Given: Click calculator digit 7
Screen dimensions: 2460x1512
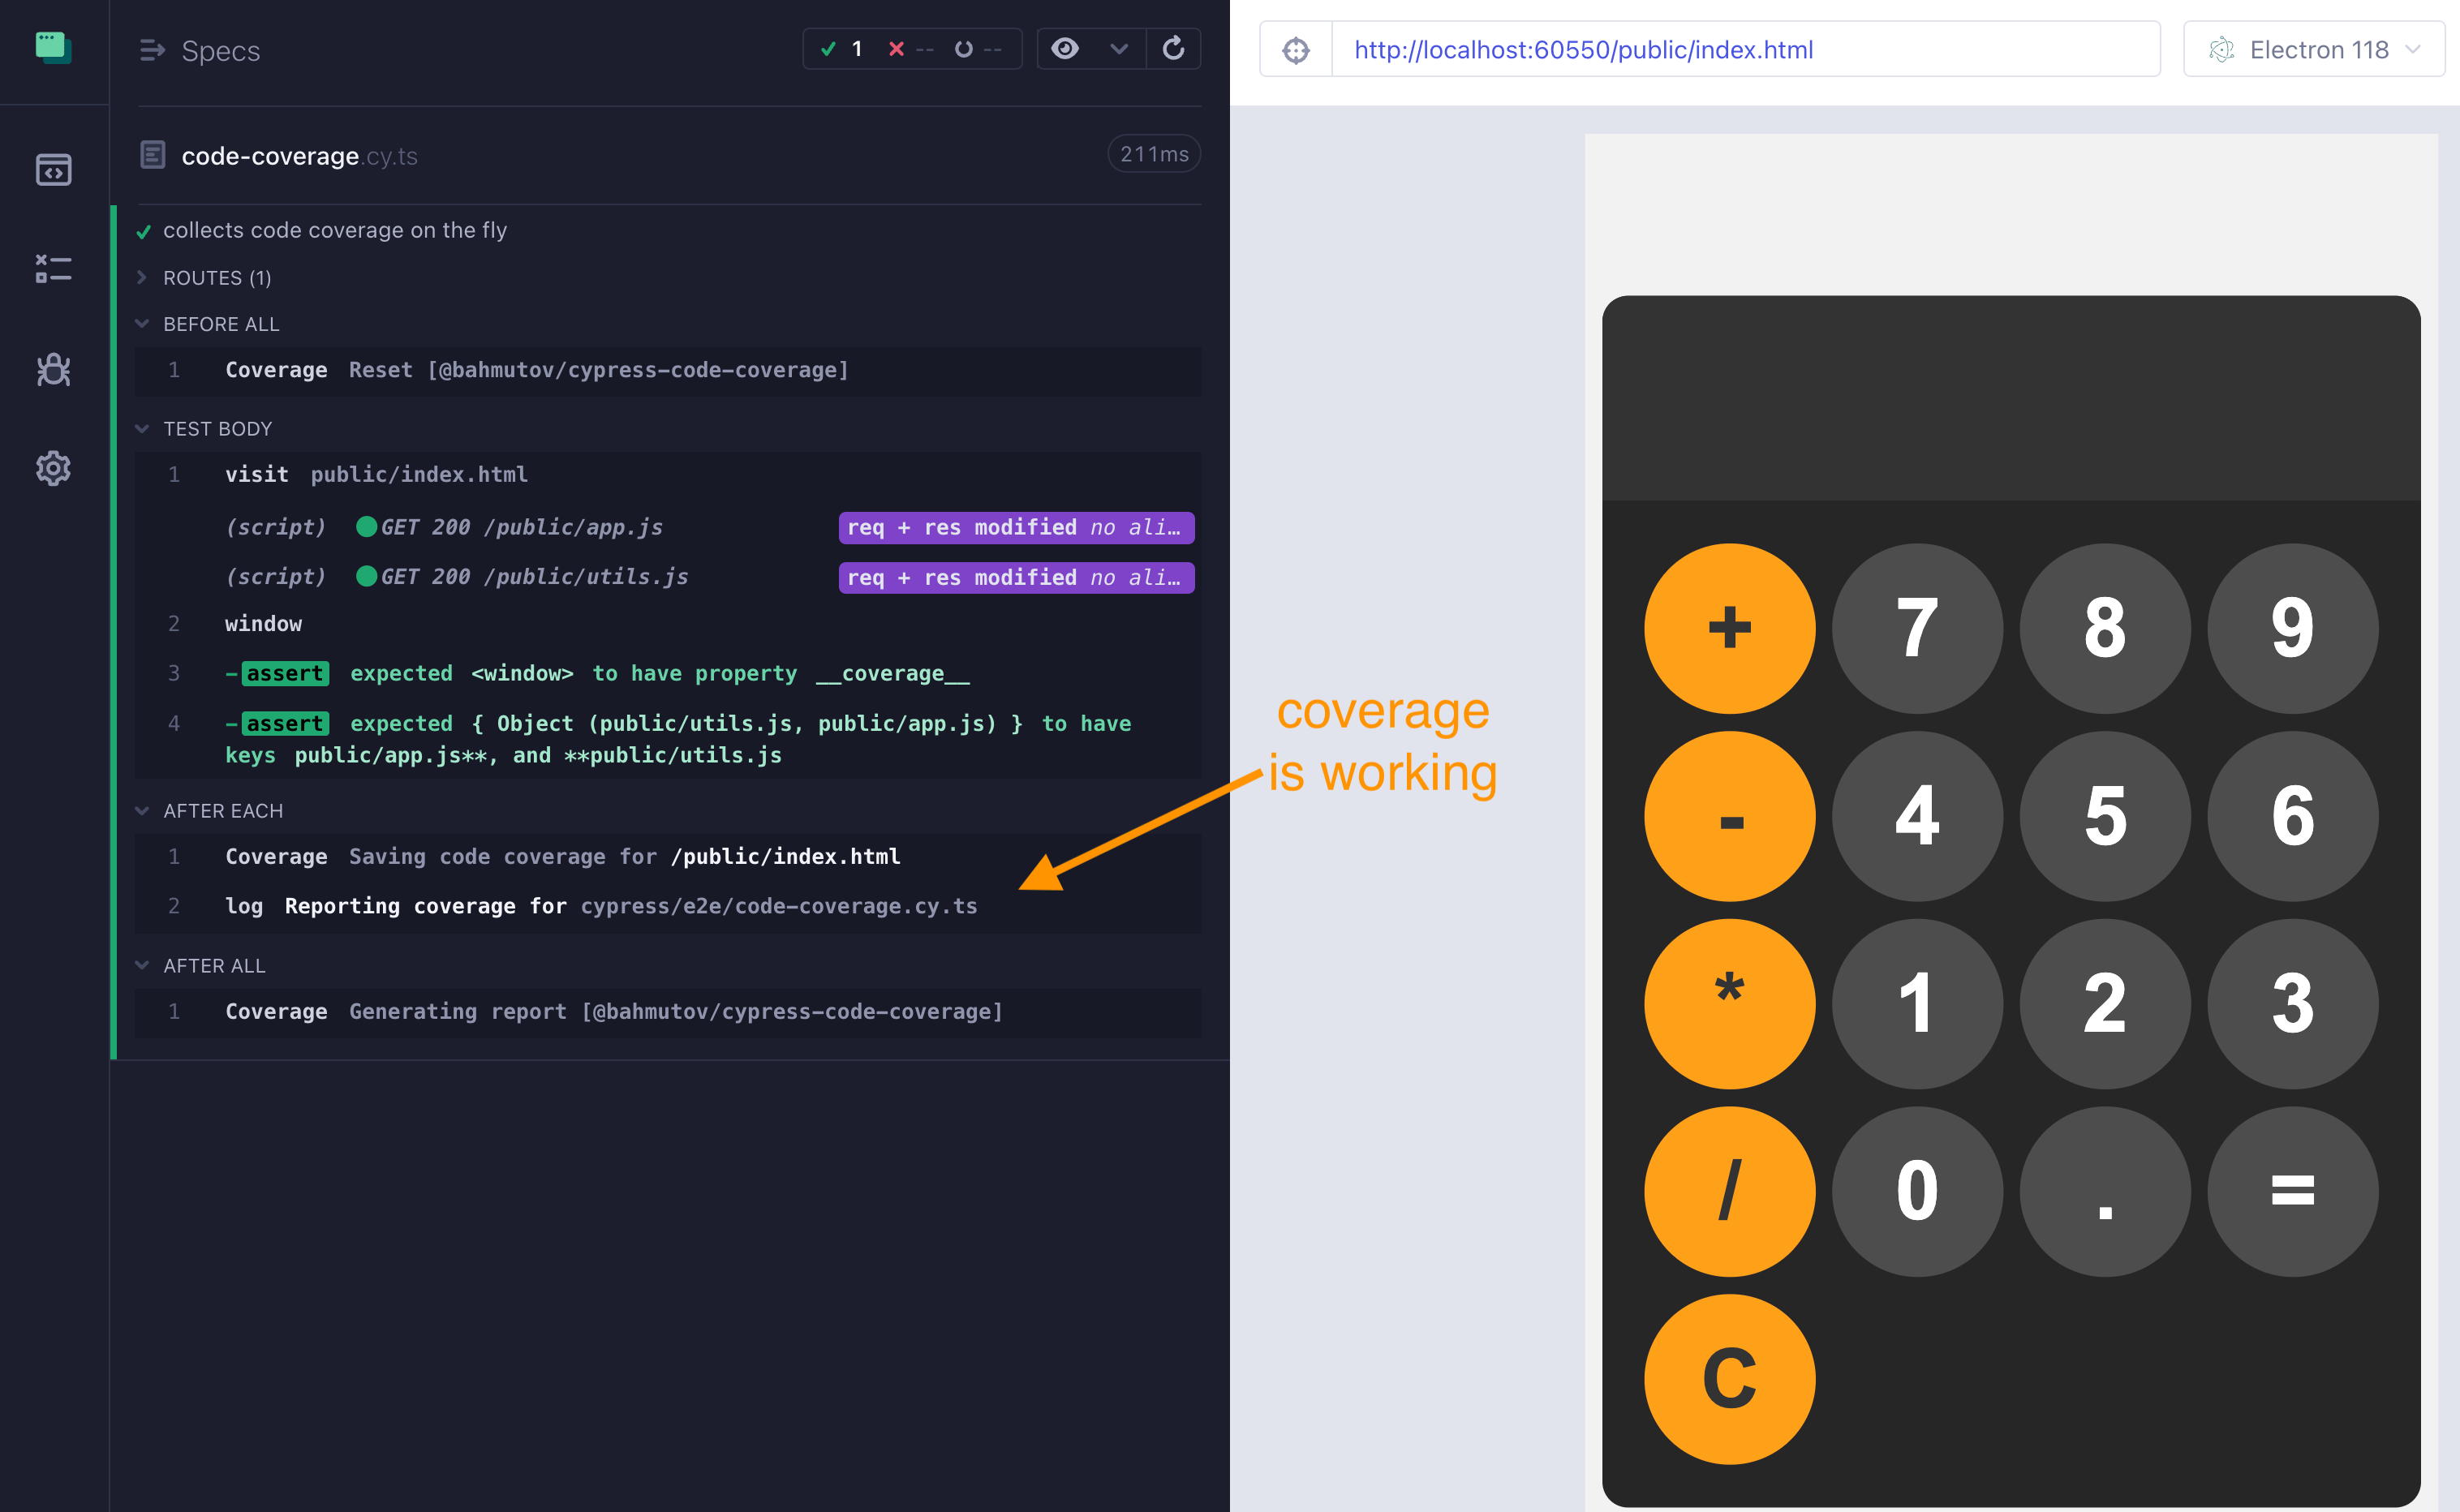Looking at the screenshot, I should point(1917,628).
